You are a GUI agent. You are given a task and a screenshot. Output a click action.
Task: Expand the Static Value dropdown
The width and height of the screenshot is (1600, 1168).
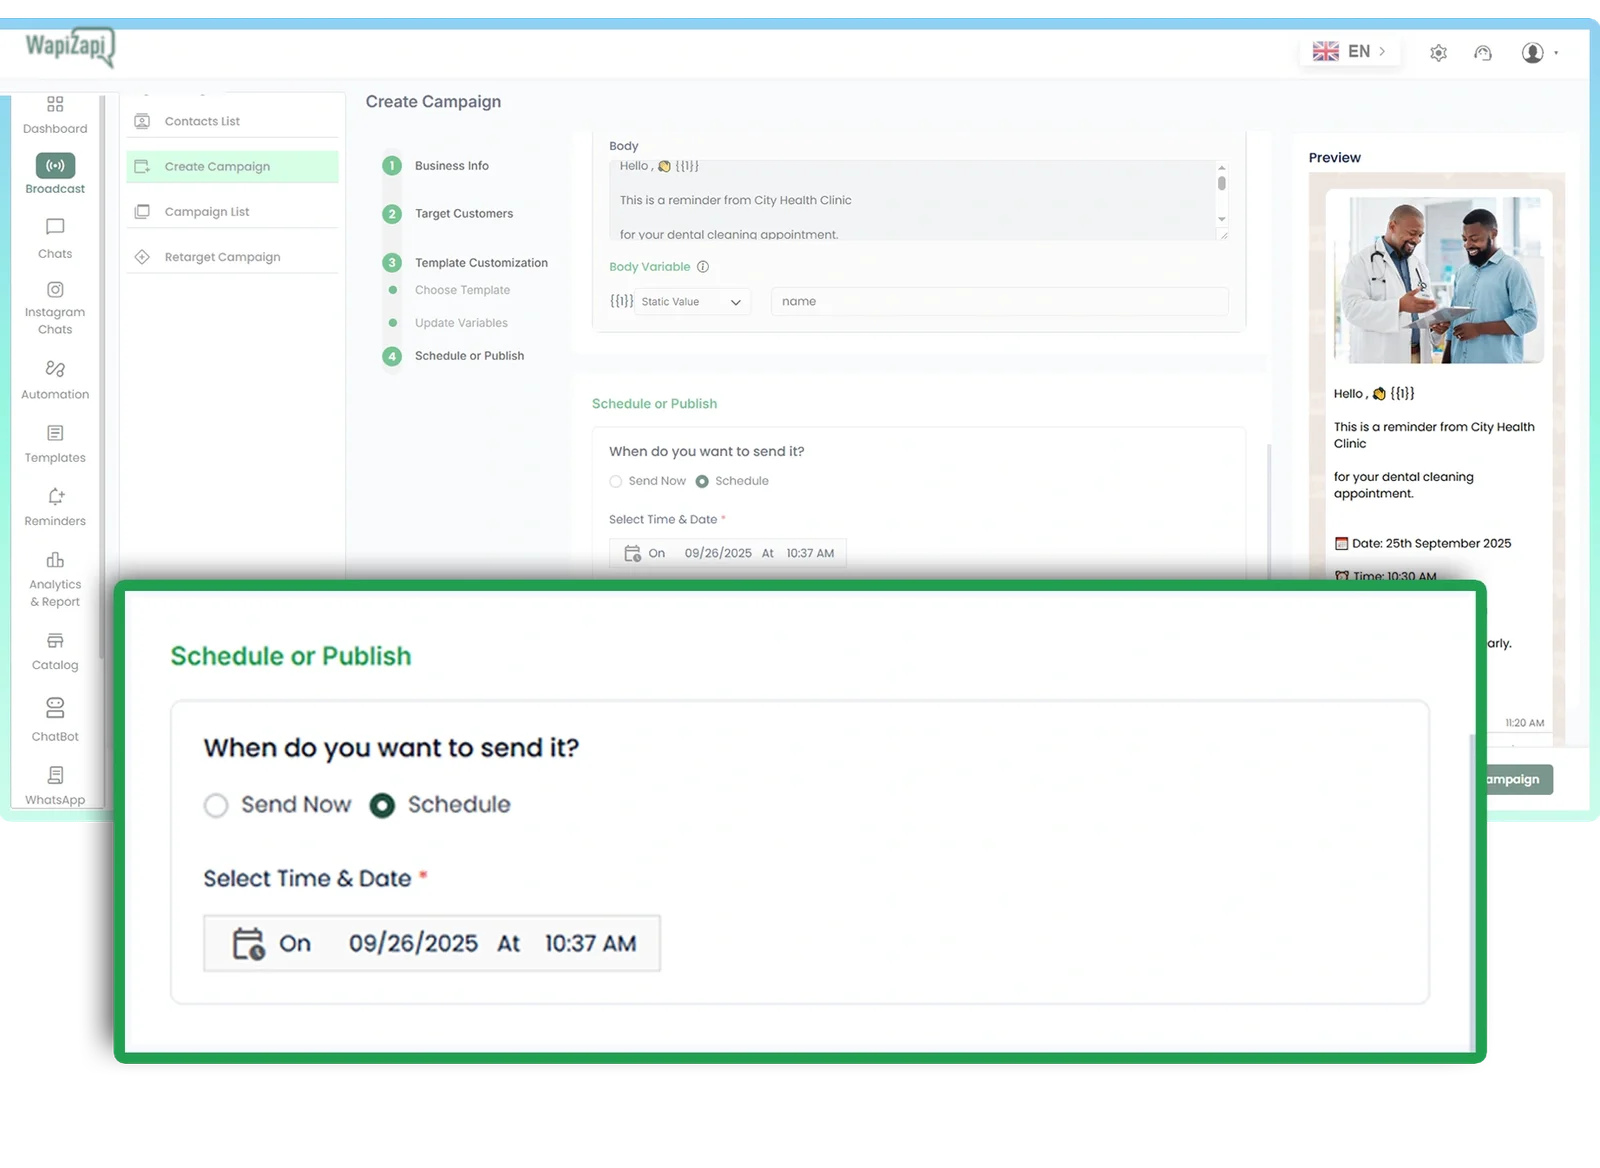tap(692, 302)
